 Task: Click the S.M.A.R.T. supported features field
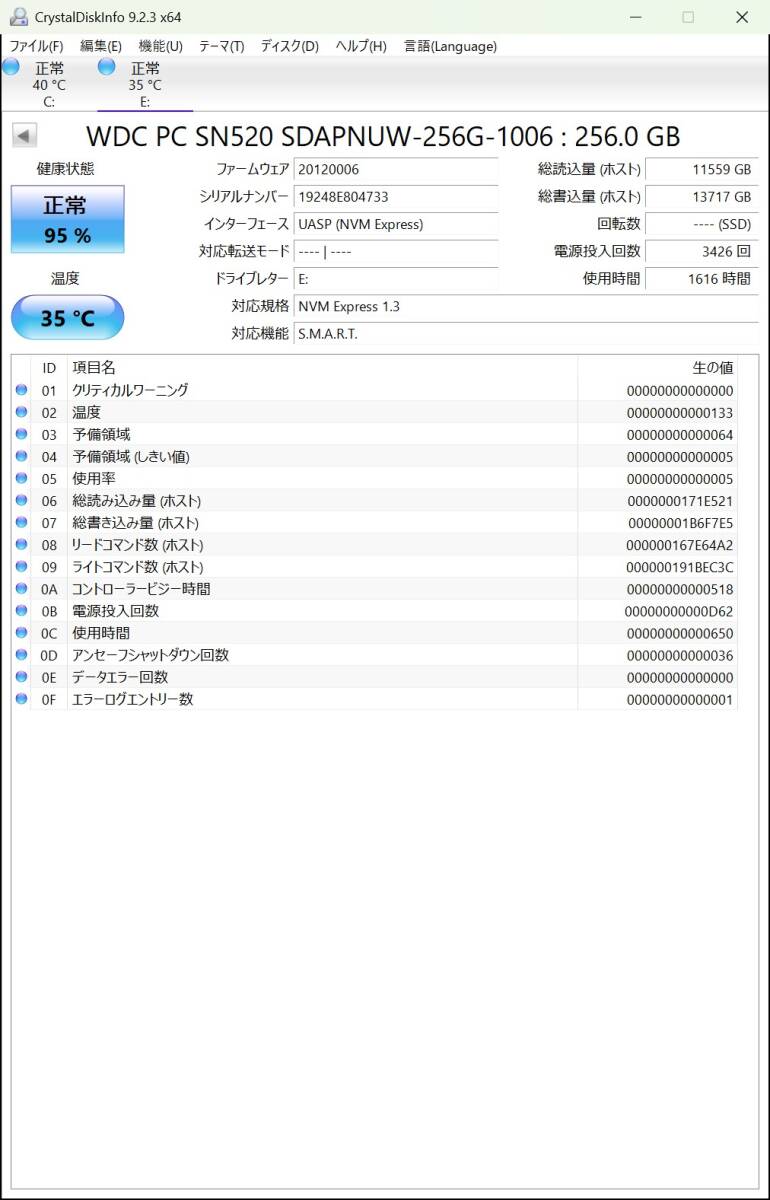pyautogui.click(x=526, y=333)
